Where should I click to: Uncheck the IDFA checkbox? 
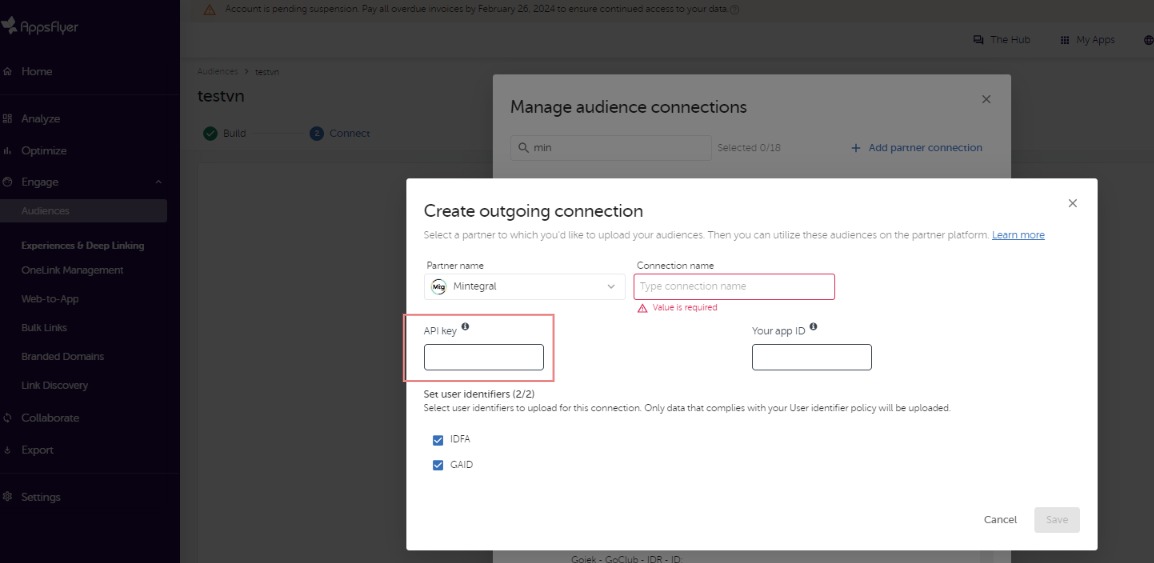438,440
